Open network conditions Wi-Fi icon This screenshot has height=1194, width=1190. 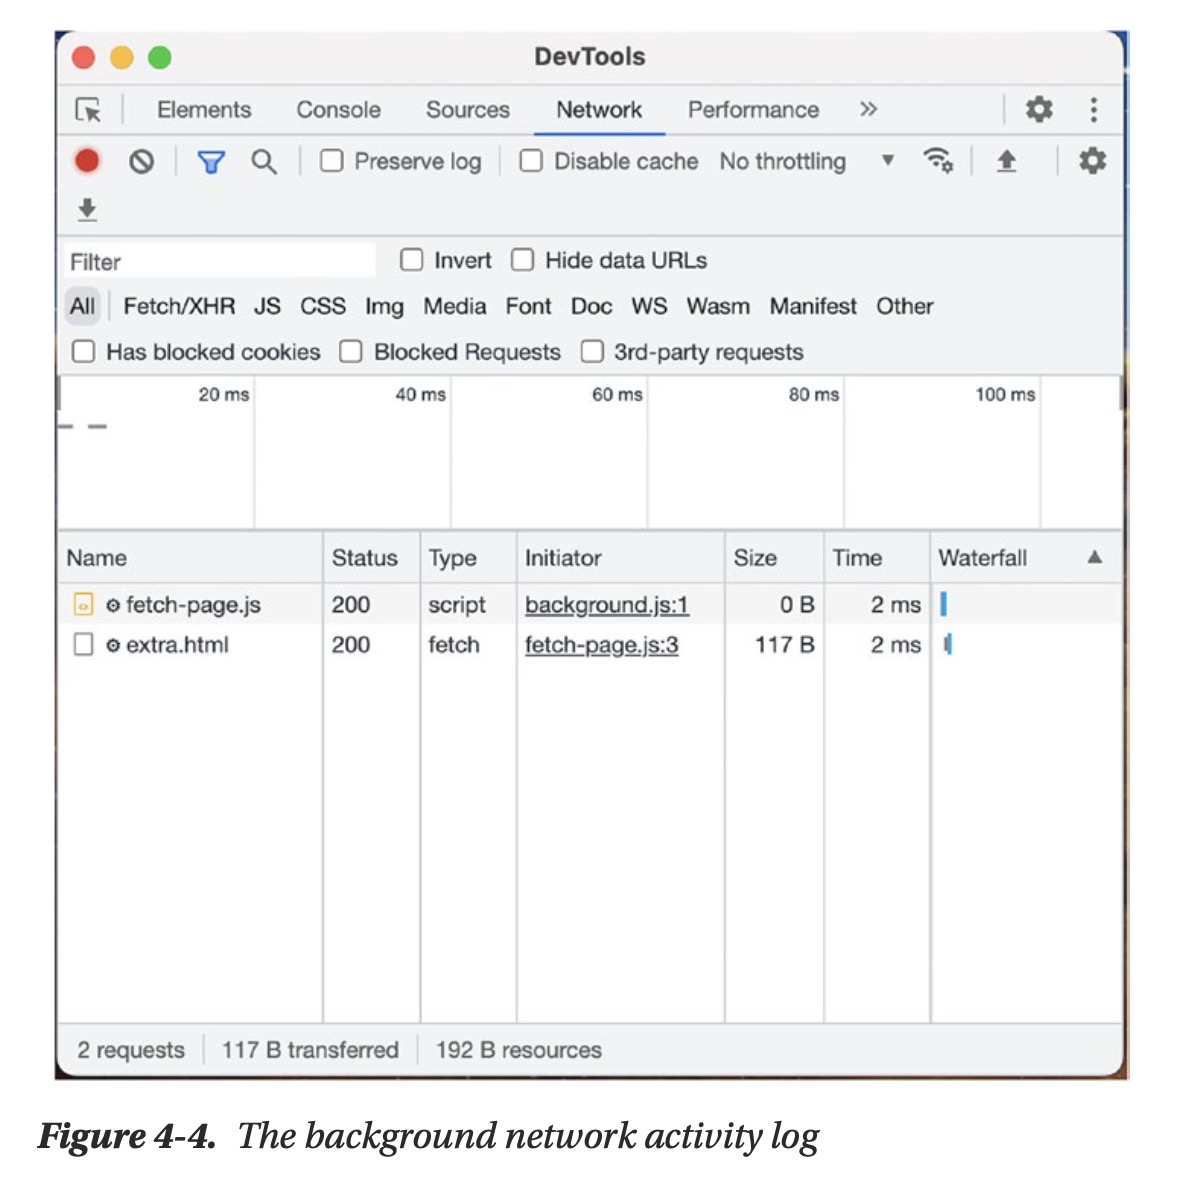pos(937,161)
